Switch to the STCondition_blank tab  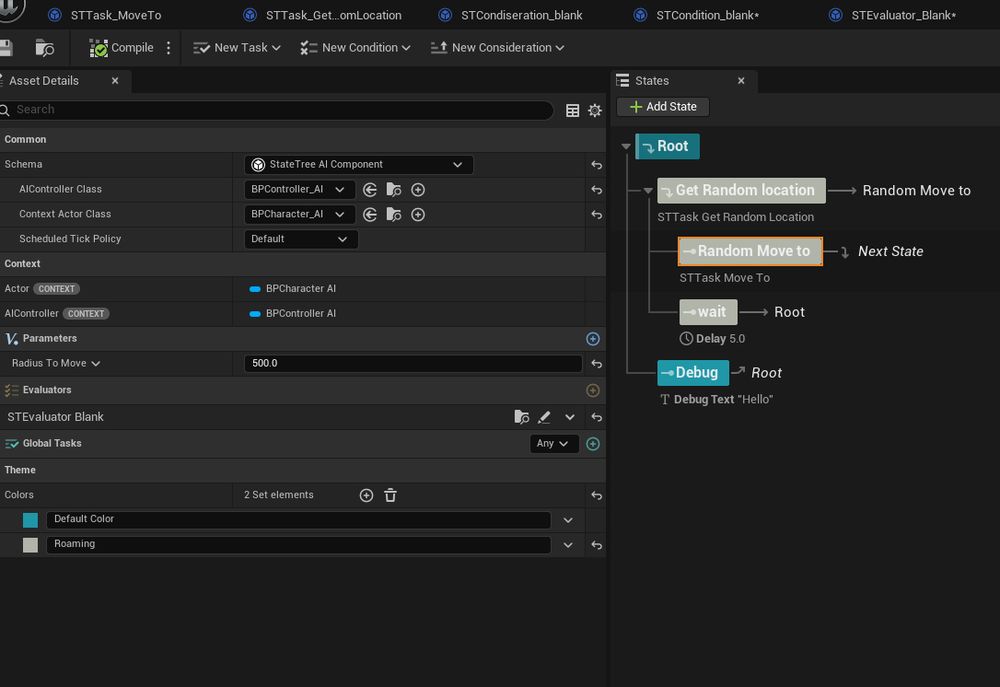pos(696,15)
